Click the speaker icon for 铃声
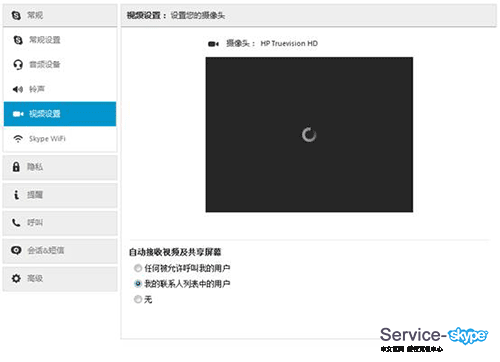500x362 pixels. tap(18, 89)
